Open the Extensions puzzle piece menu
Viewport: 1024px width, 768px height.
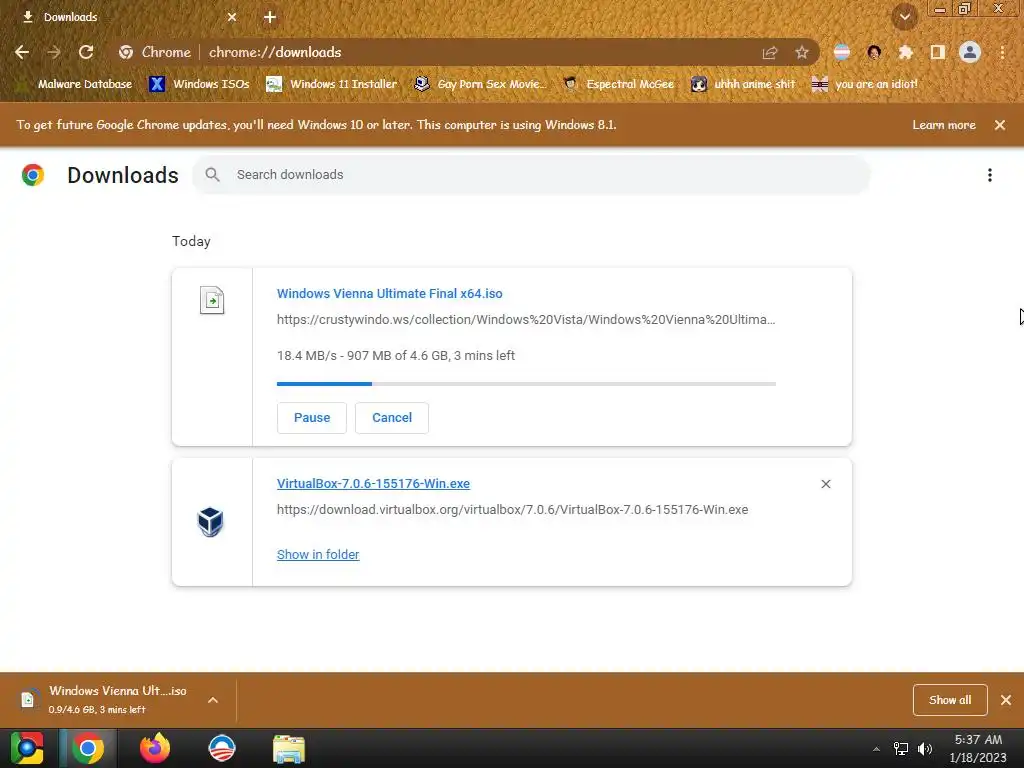(x=905, y=52)
